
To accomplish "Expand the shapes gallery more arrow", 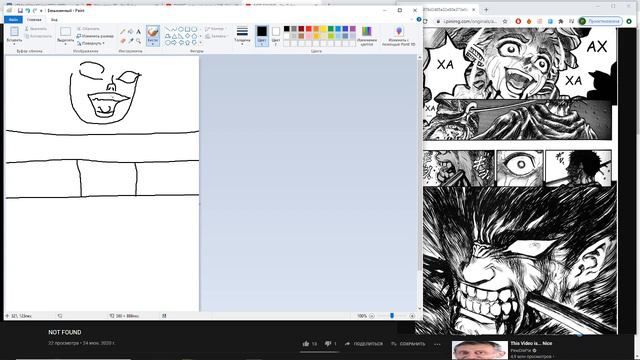I will (x=200, y=42).
